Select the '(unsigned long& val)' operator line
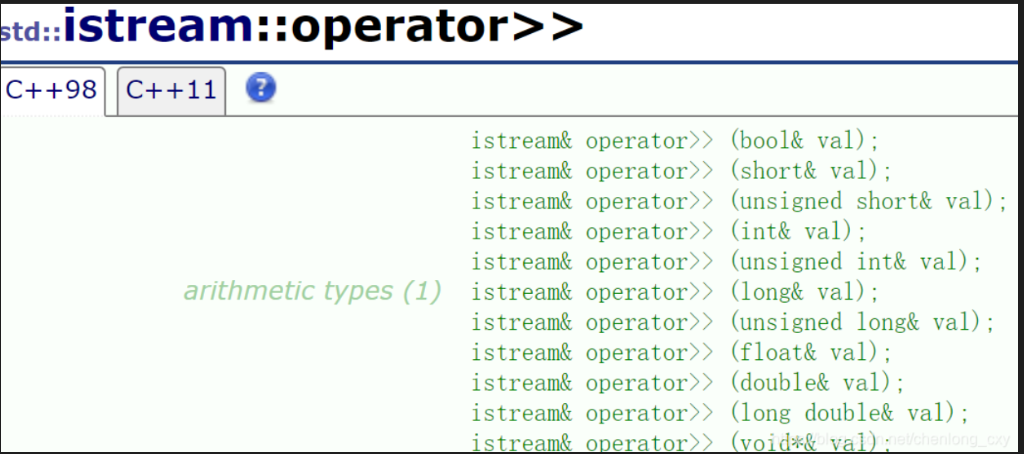The width and height of the screenshot is (1024, 454). (x=733, y=322)
